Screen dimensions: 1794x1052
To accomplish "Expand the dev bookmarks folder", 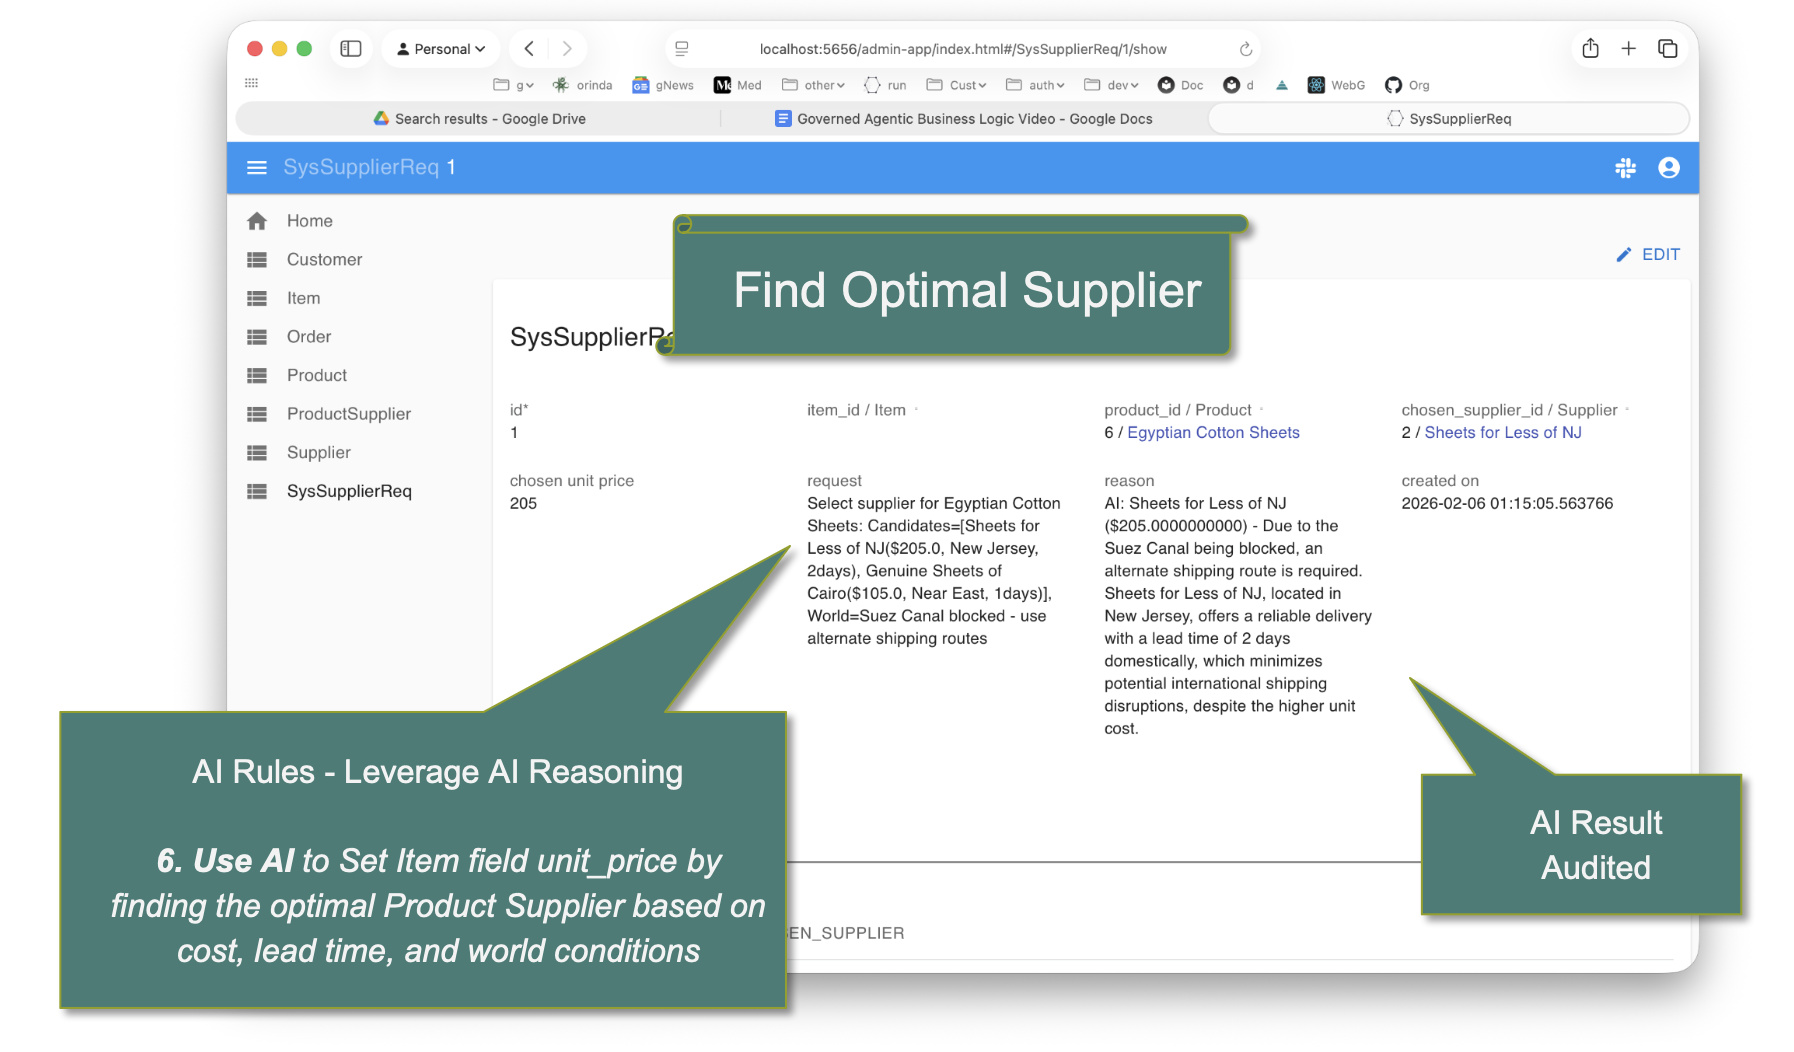I will (1112, 85).
